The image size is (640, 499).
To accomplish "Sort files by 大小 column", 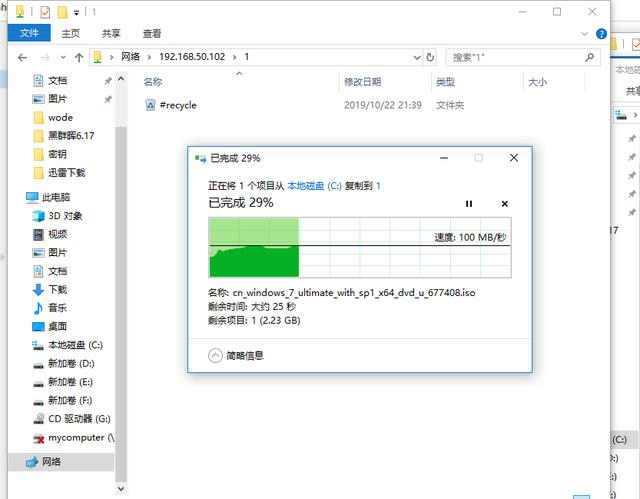I will click(538, 82).
